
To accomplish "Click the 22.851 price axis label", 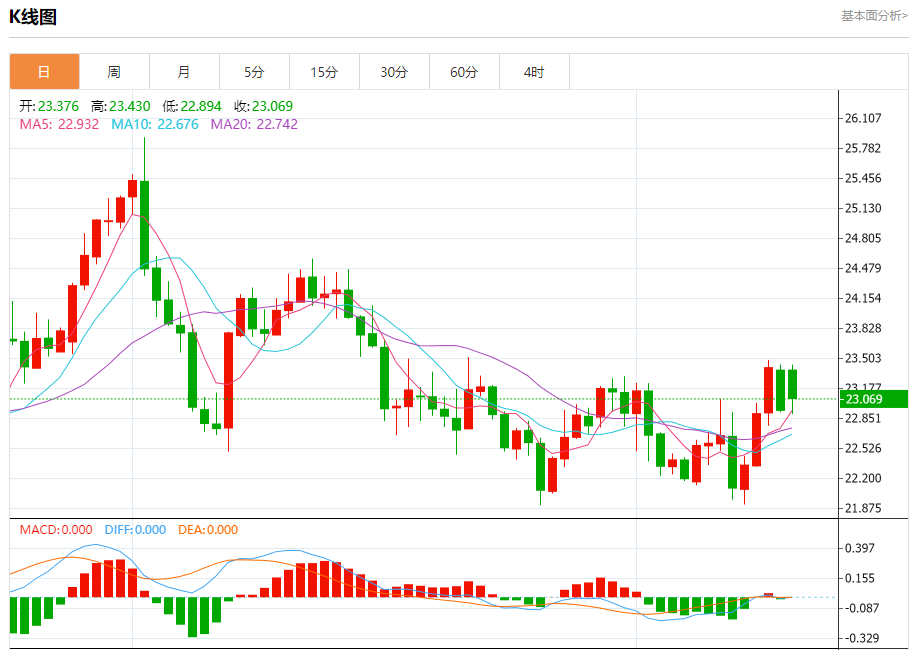I will [865, 418].
